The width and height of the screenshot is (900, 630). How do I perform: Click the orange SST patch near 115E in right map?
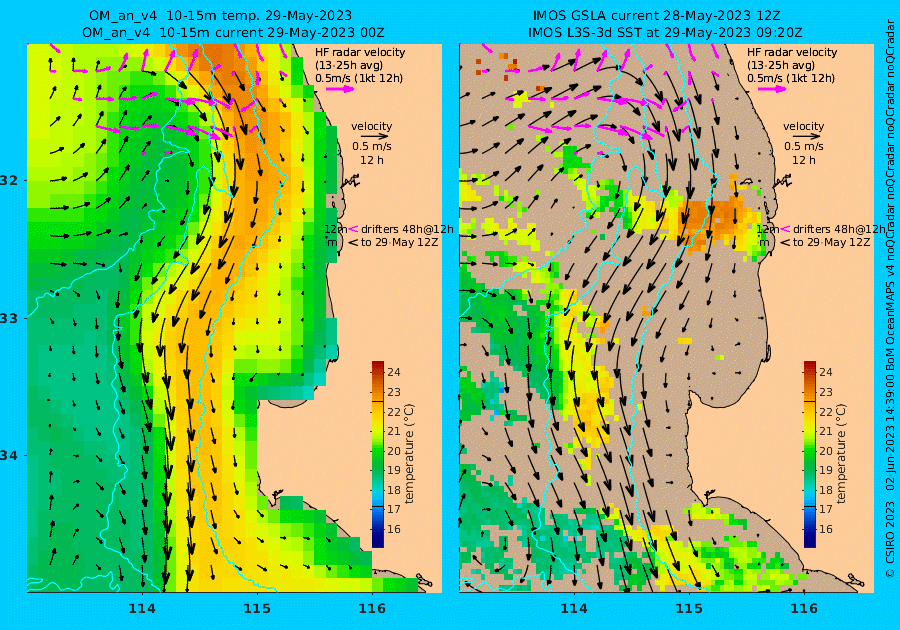[712, 218]
